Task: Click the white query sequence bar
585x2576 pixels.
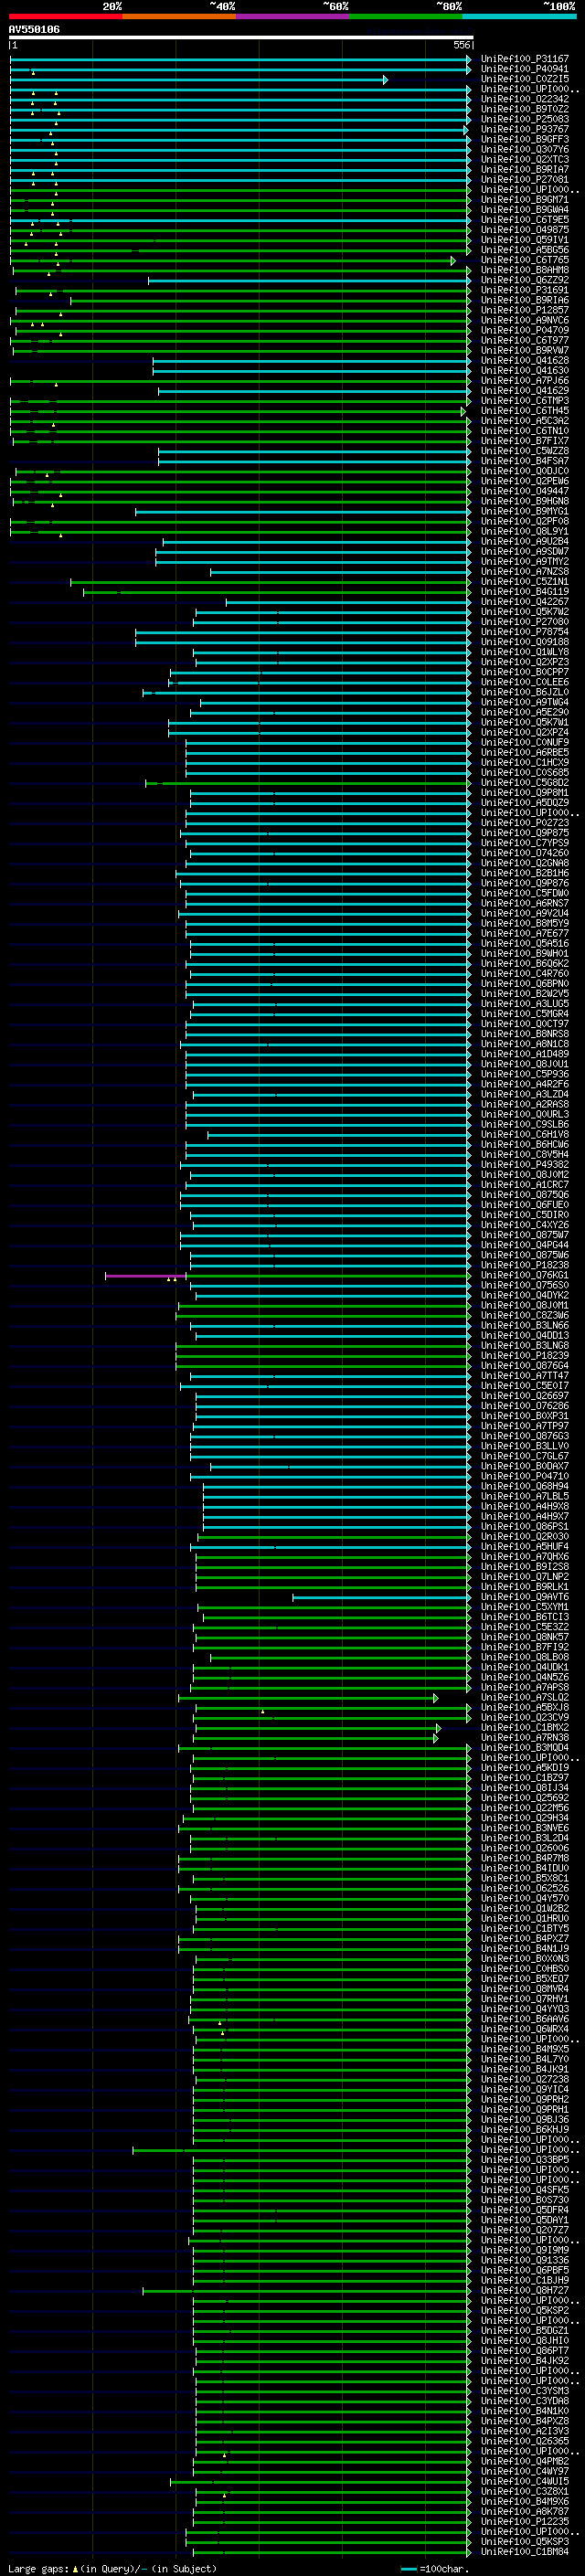Action: pos(241,38)
